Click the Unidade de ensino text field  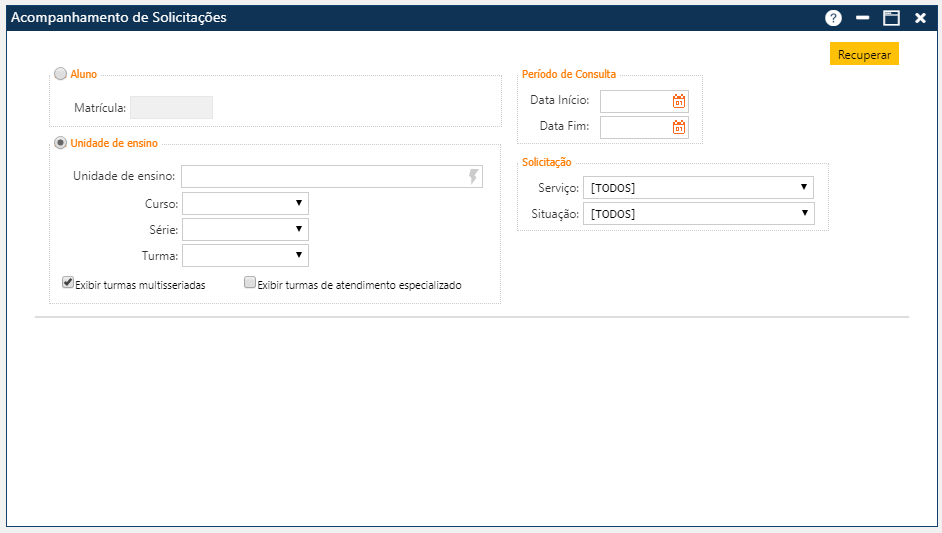coord(322,177)
